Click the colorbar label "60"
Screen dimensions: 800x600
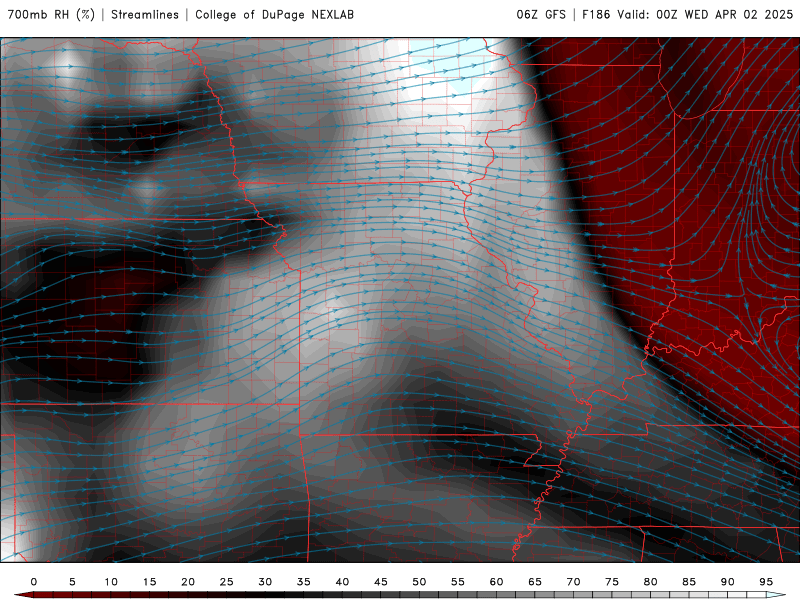click(x=496, y=582)
